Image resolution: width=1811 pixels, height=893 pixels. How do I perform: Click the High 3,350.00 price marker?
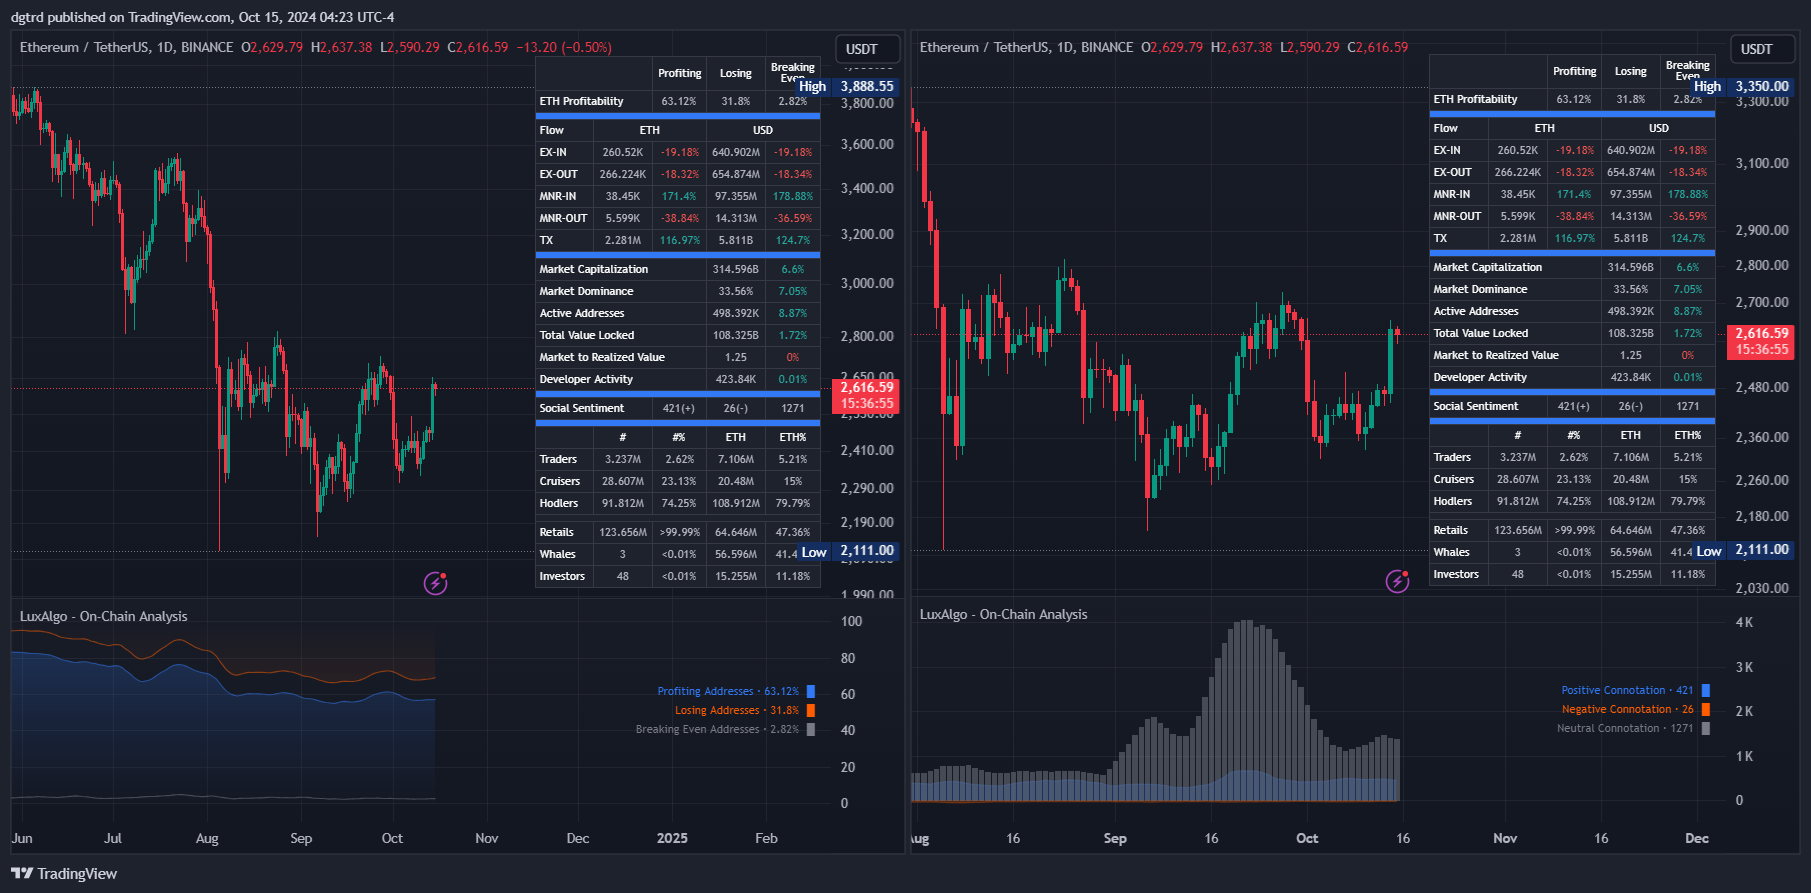(x=1742, y=86)
